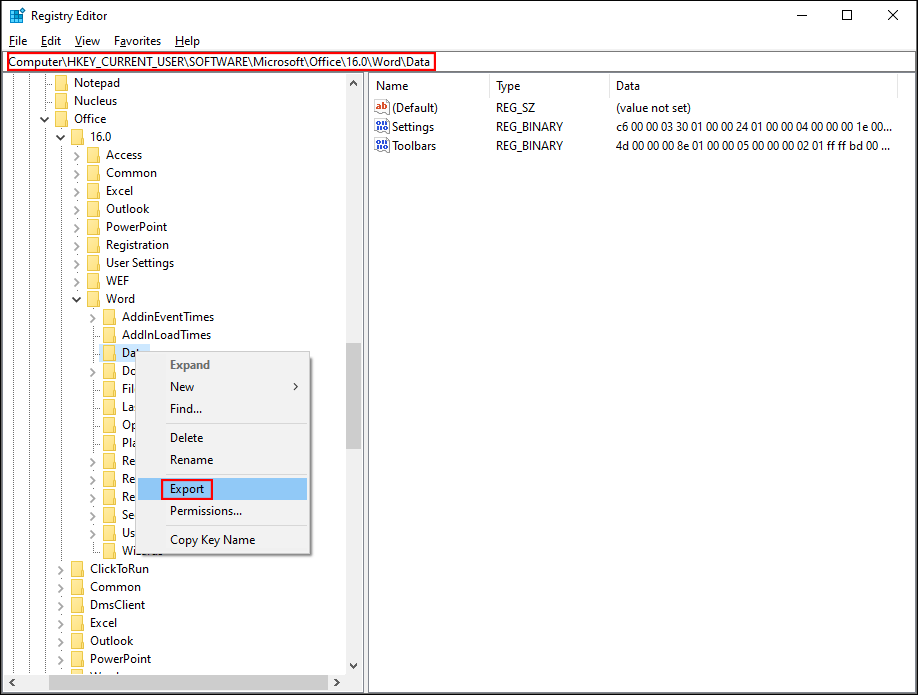The image size is (918, 695).
Task: Click the AddInLoadTimes folder icon
Action: coord(109,335)
